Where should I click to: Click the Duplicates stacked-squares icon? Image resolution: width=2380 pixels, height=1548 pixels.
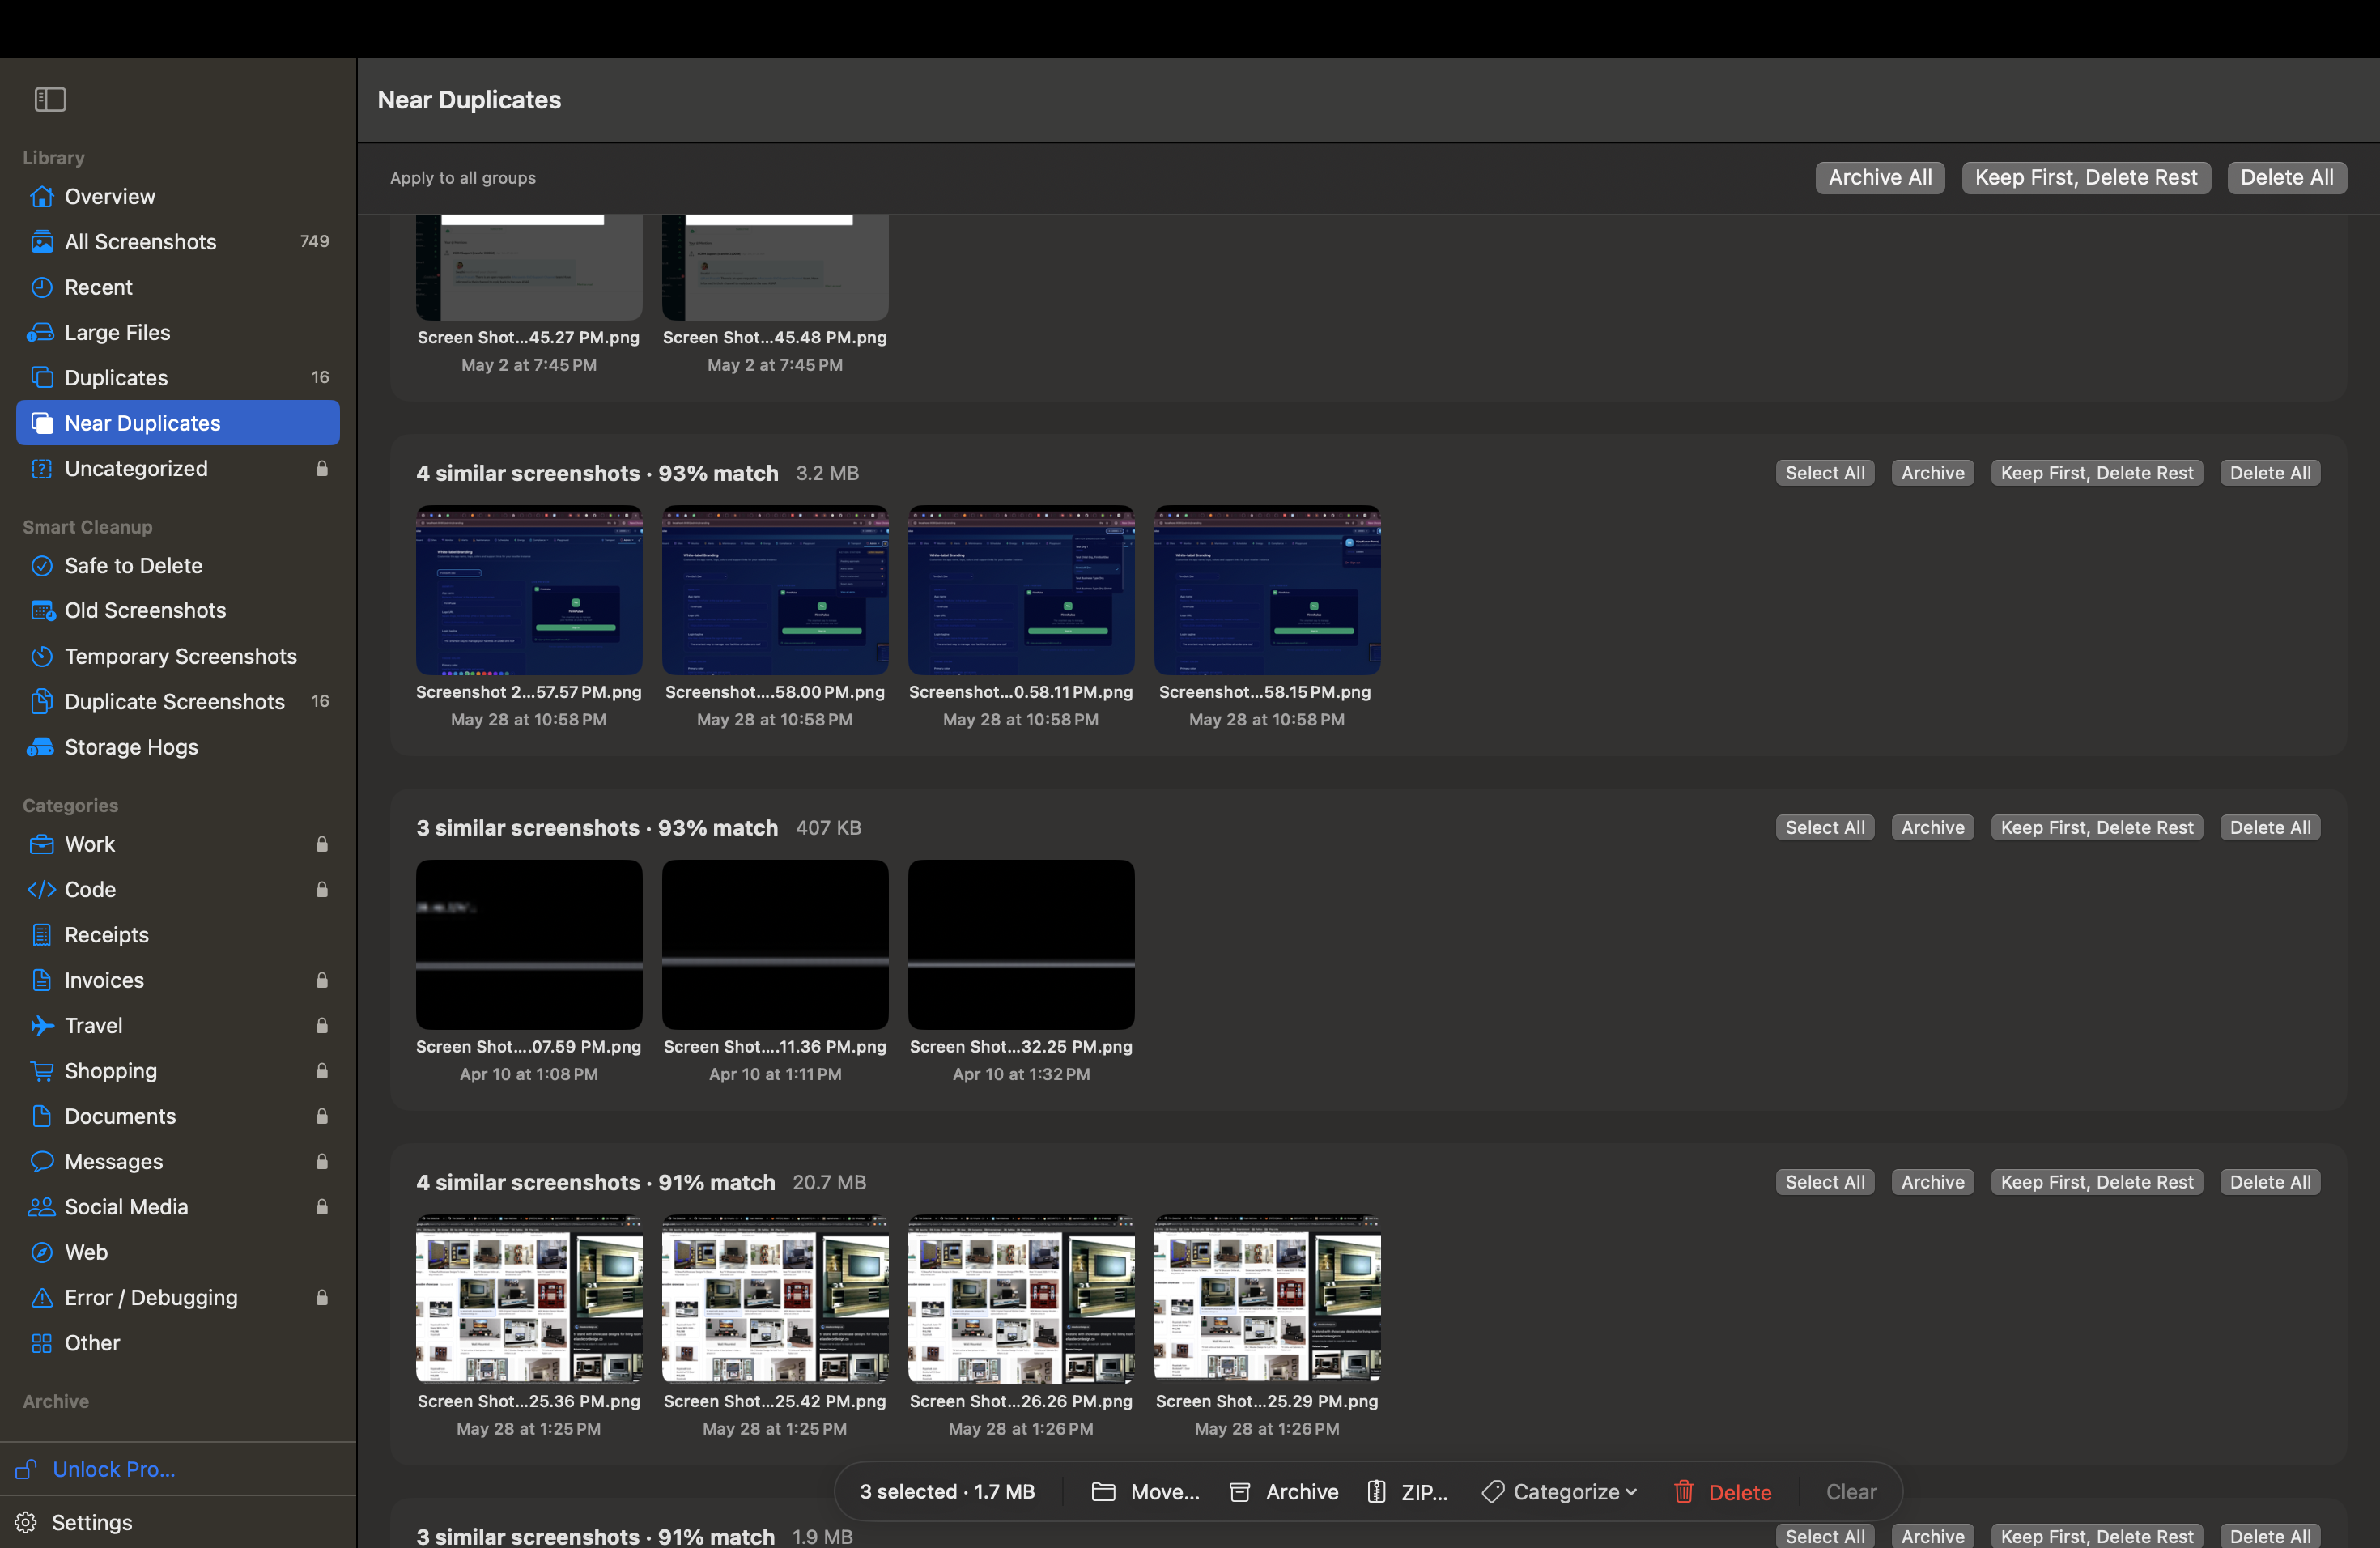(x=41, y=377)
